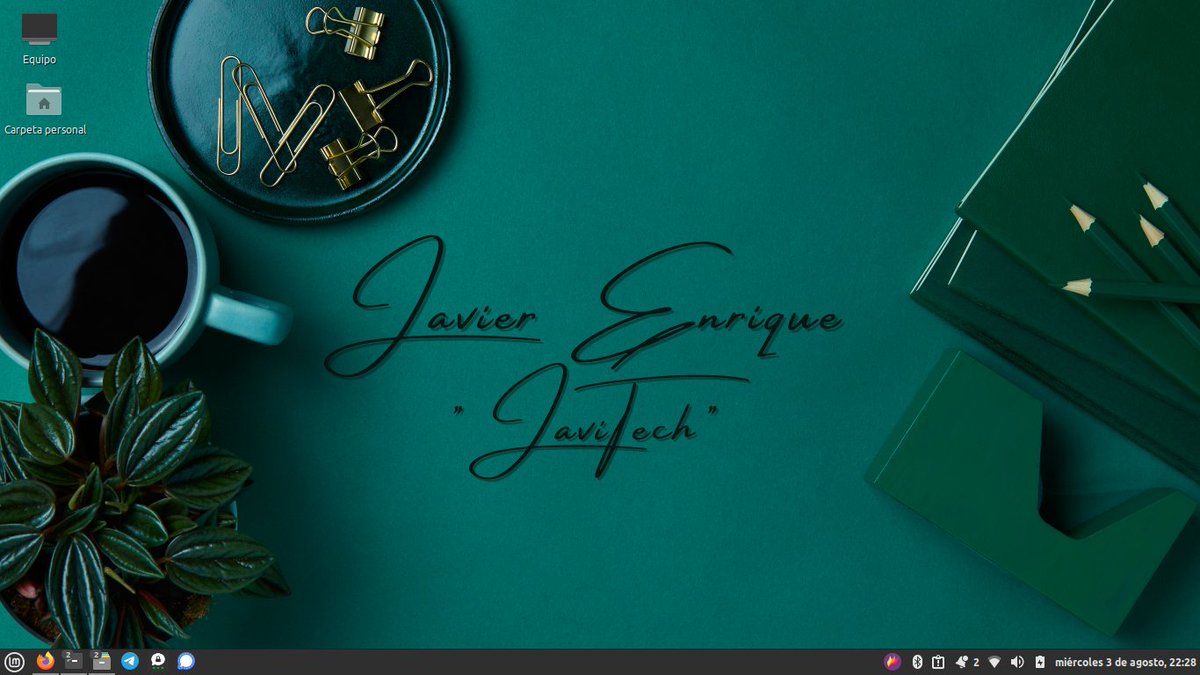The width and height of the screenshot is (1200, 675).
Task: Select an empty area of the desktop
Action: point(600,580)
